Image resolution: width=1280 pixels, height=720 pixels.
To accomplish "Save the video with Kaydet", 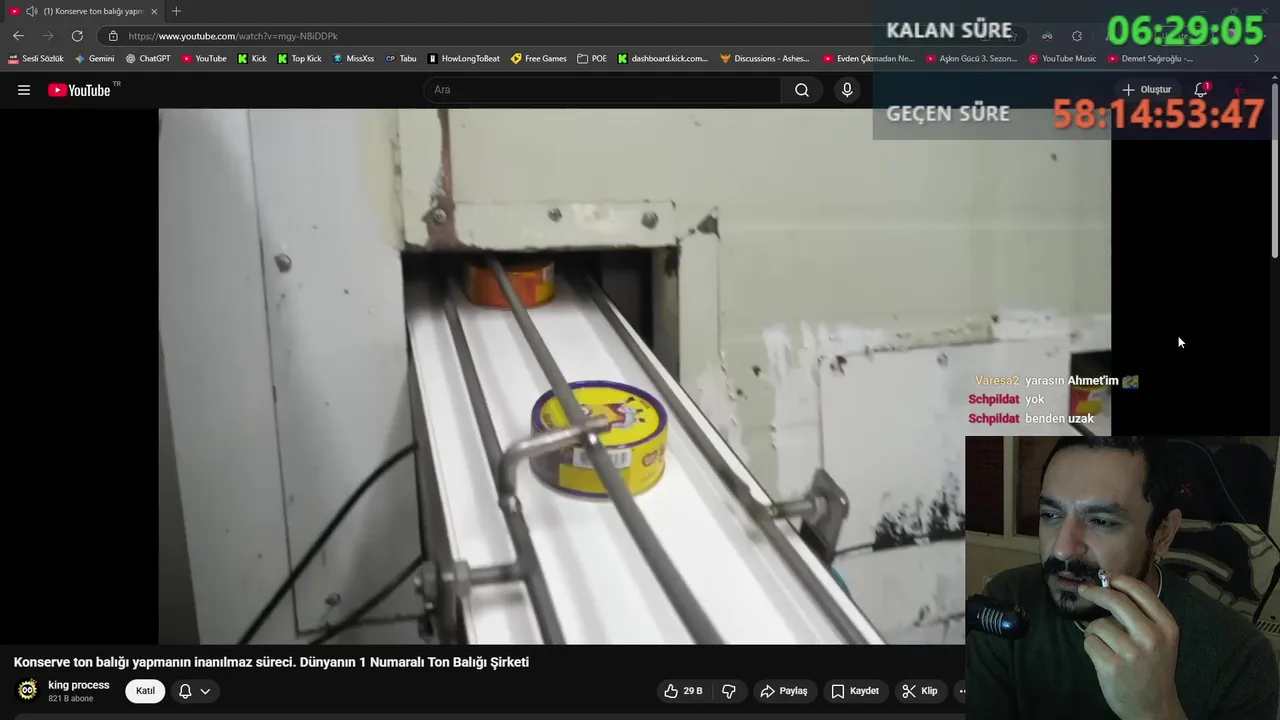I will click(855, 691).
